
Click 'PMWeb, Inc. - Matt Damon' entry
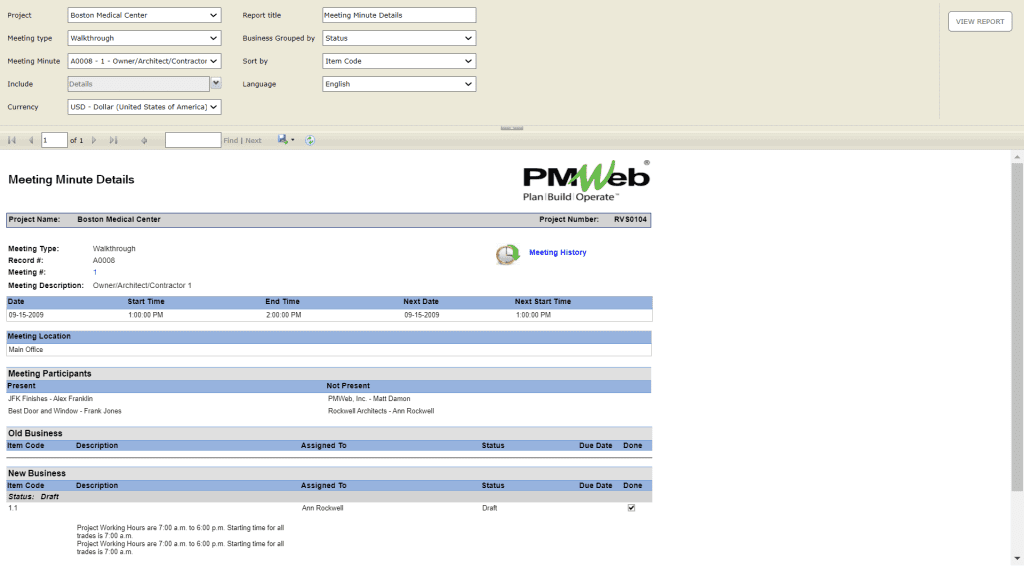pyautogui.click(x=369, y=398)
